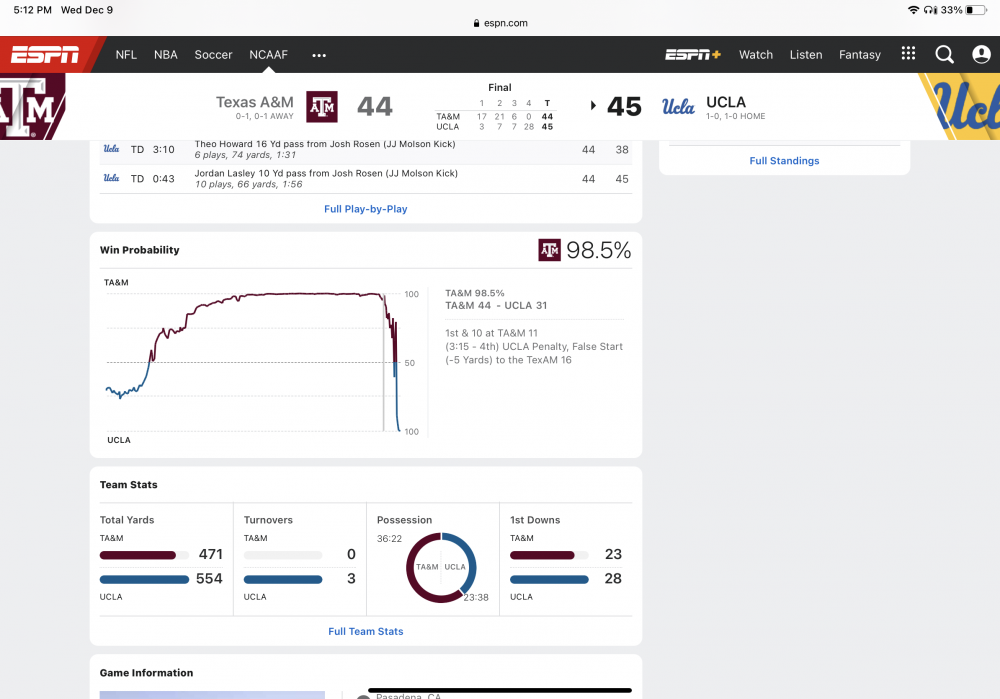Tap the espn.com address bar

pyautogui.click(x=498, y=23)
